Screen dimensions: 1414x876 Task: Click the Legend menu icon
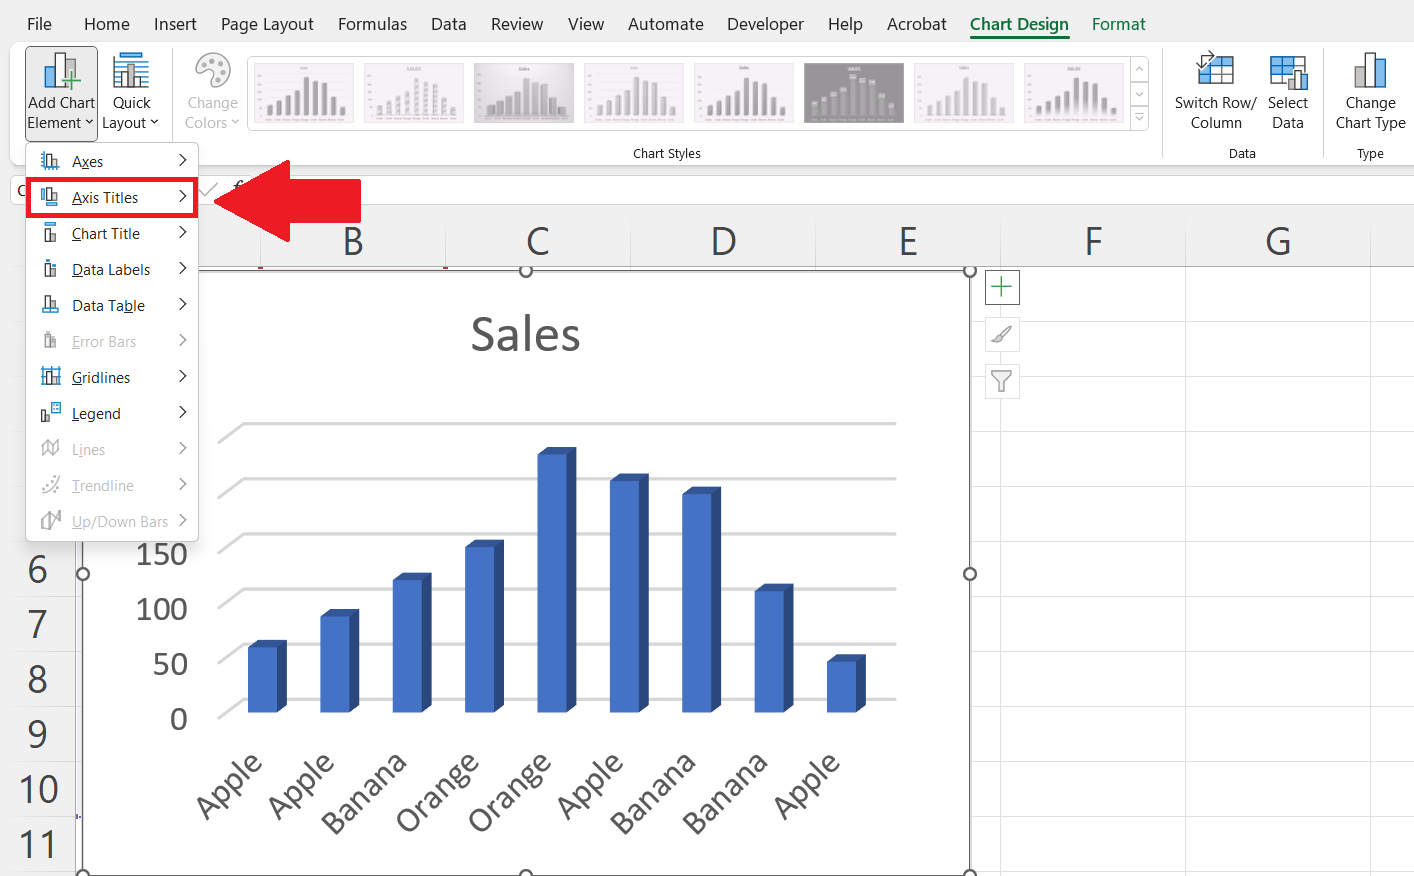click(51, 412)
